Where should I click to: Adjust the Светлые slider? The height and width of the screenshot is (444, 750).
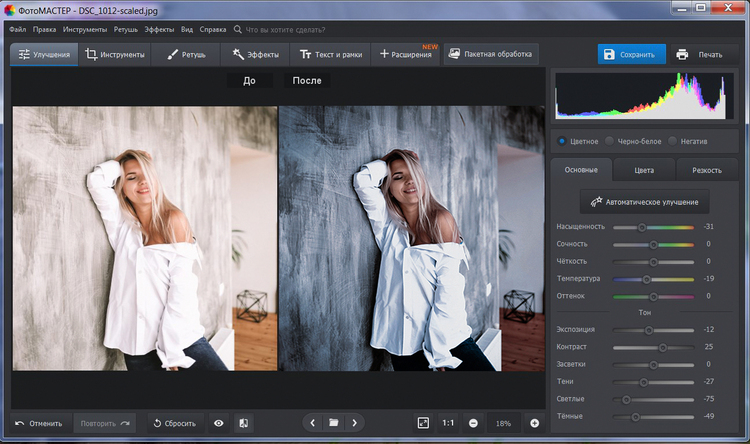click(x=653, y=400)
